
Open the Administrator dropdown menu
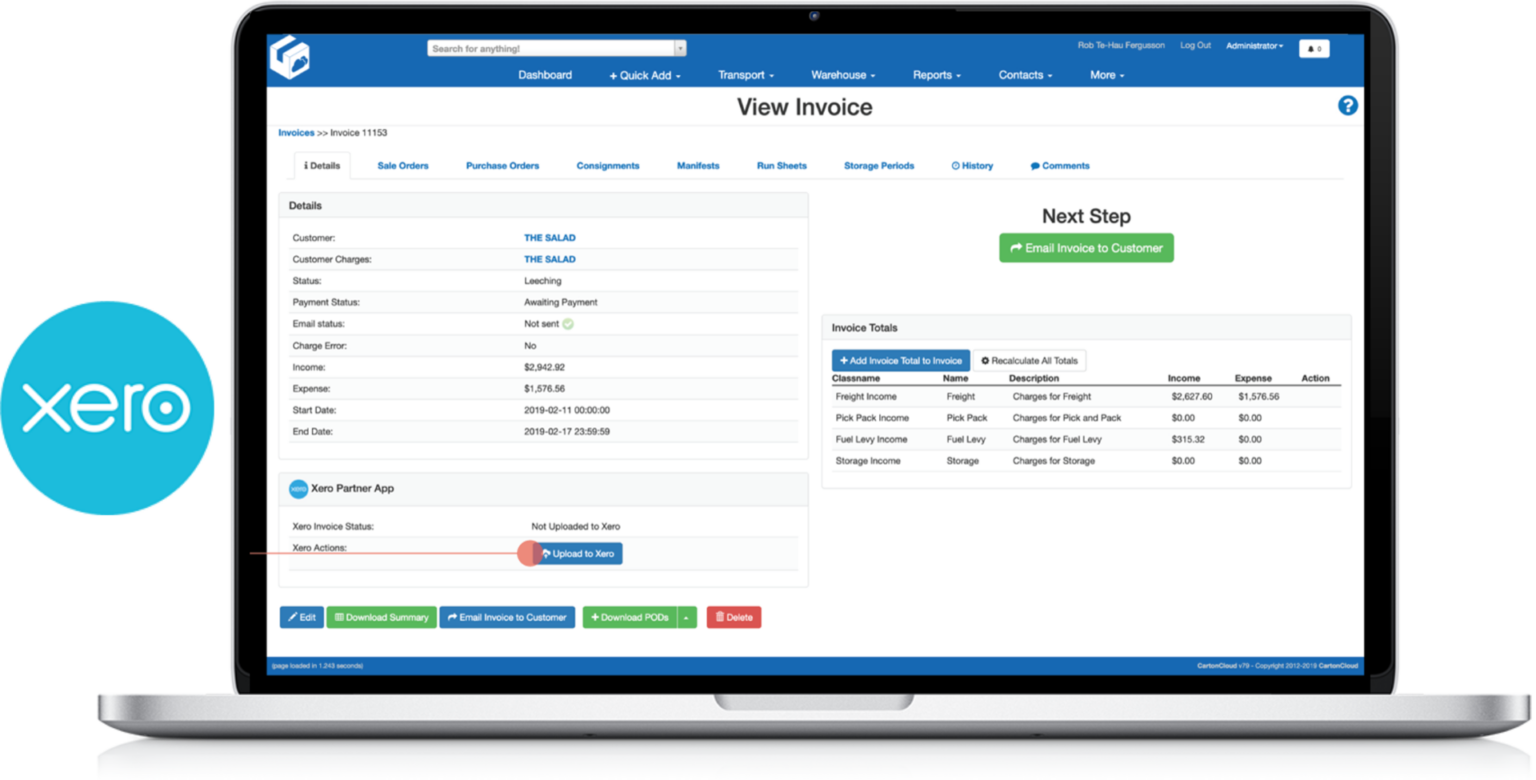pos(1254,45)
